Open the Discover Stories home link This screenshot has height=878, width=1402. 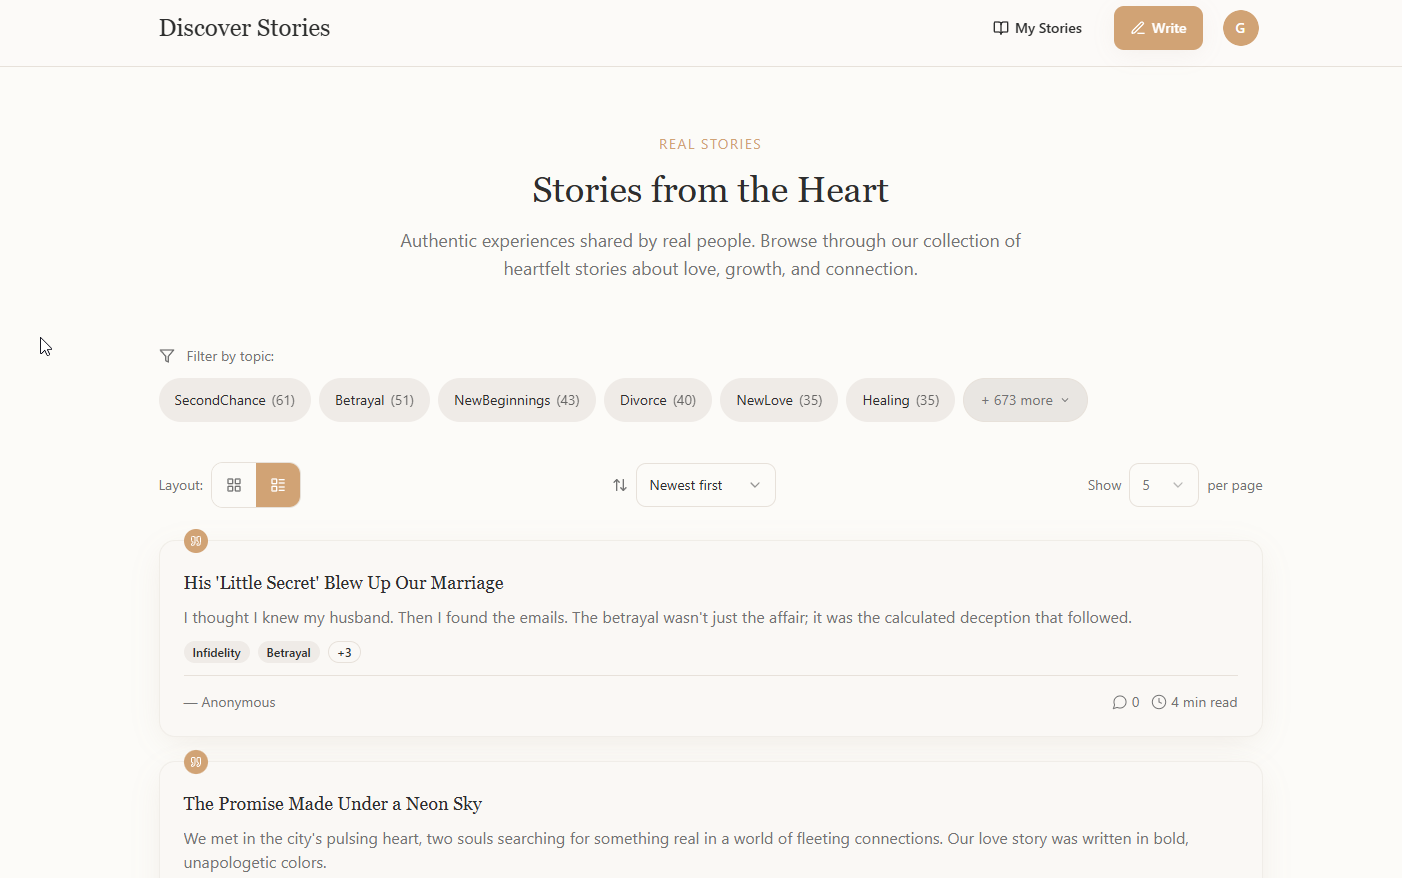point(244,28)
